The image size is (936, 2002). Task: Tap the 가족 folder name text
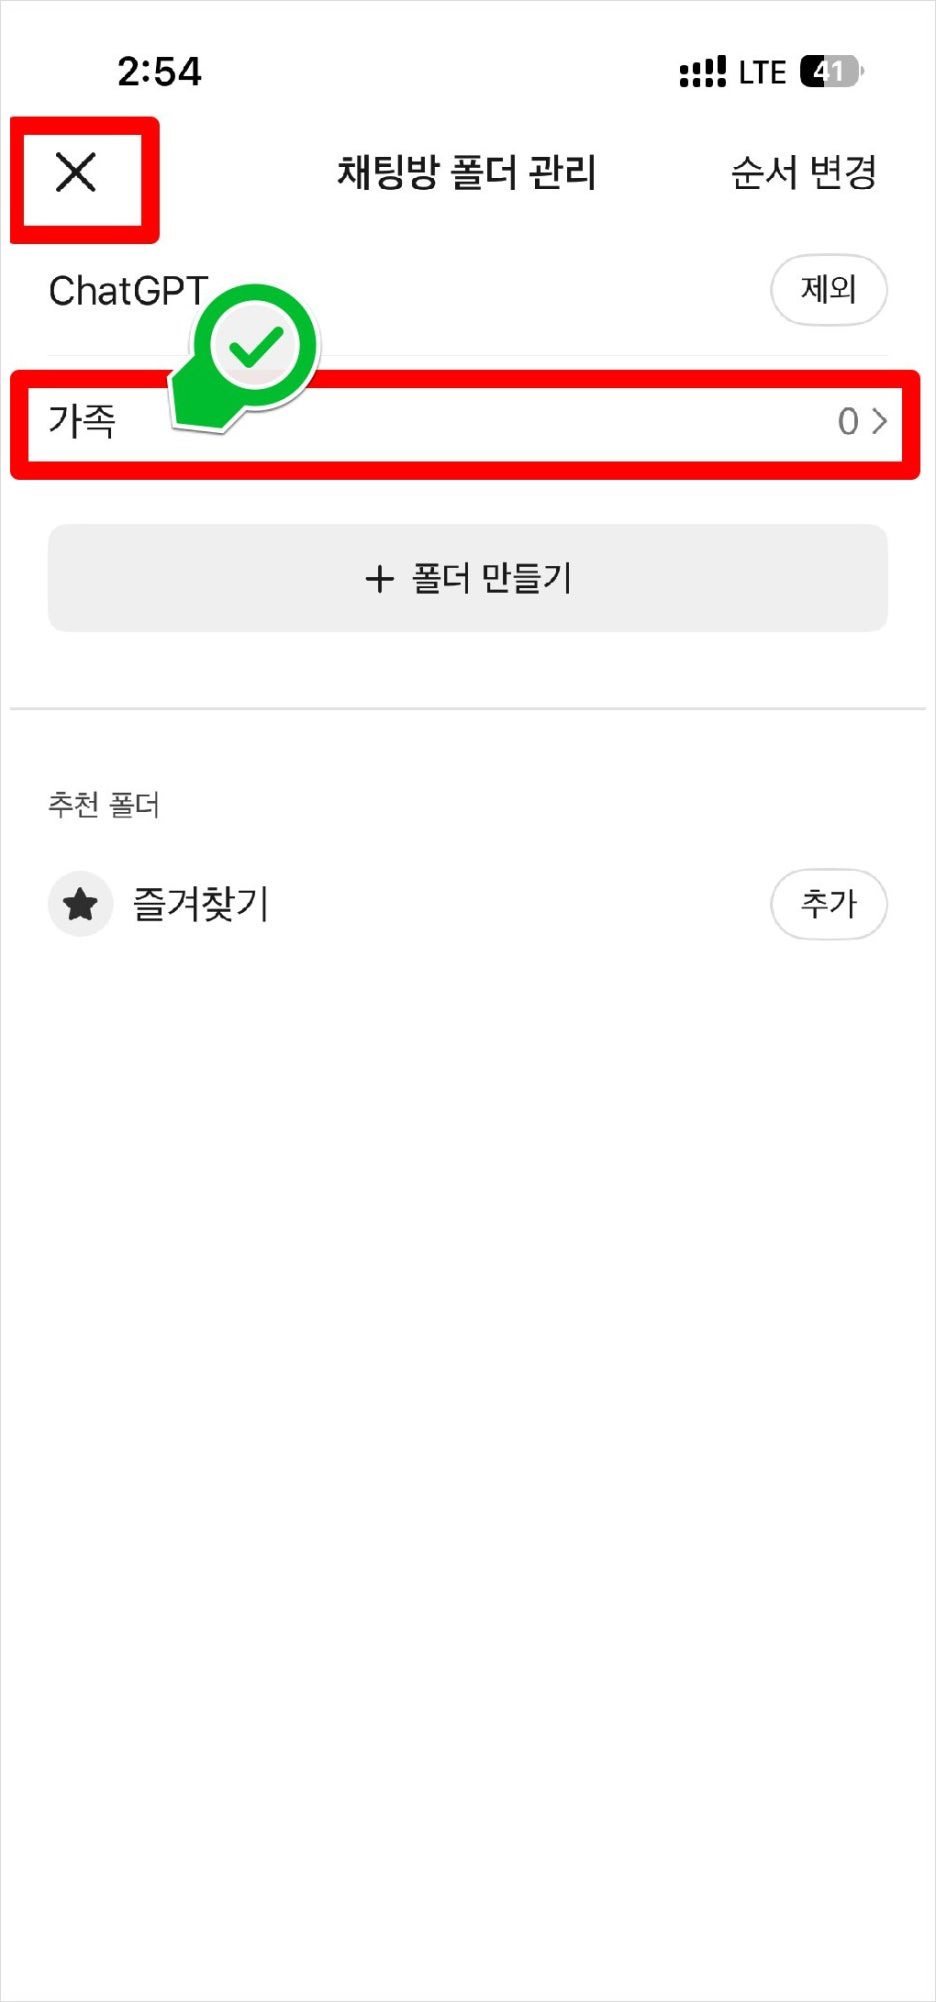[83, 421]
